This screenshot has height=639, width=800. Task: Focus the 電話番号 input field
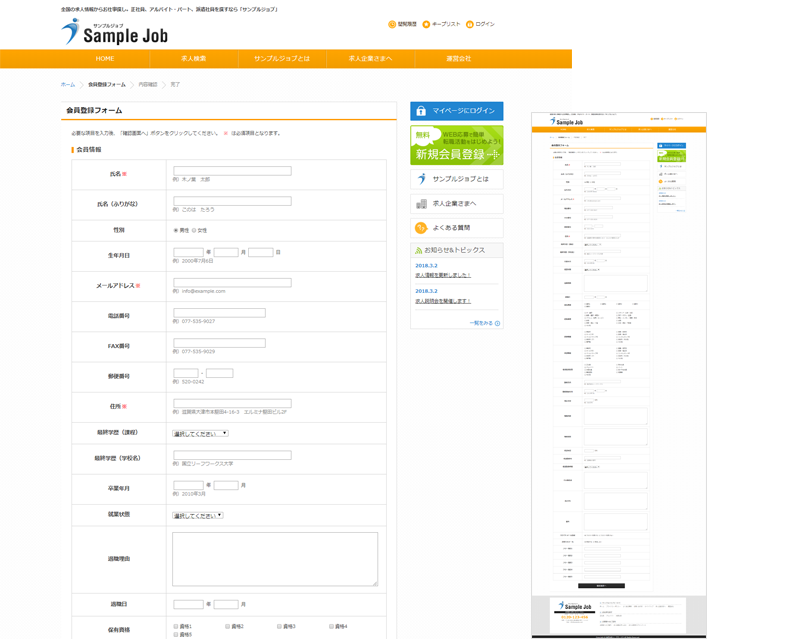point(219,313)
